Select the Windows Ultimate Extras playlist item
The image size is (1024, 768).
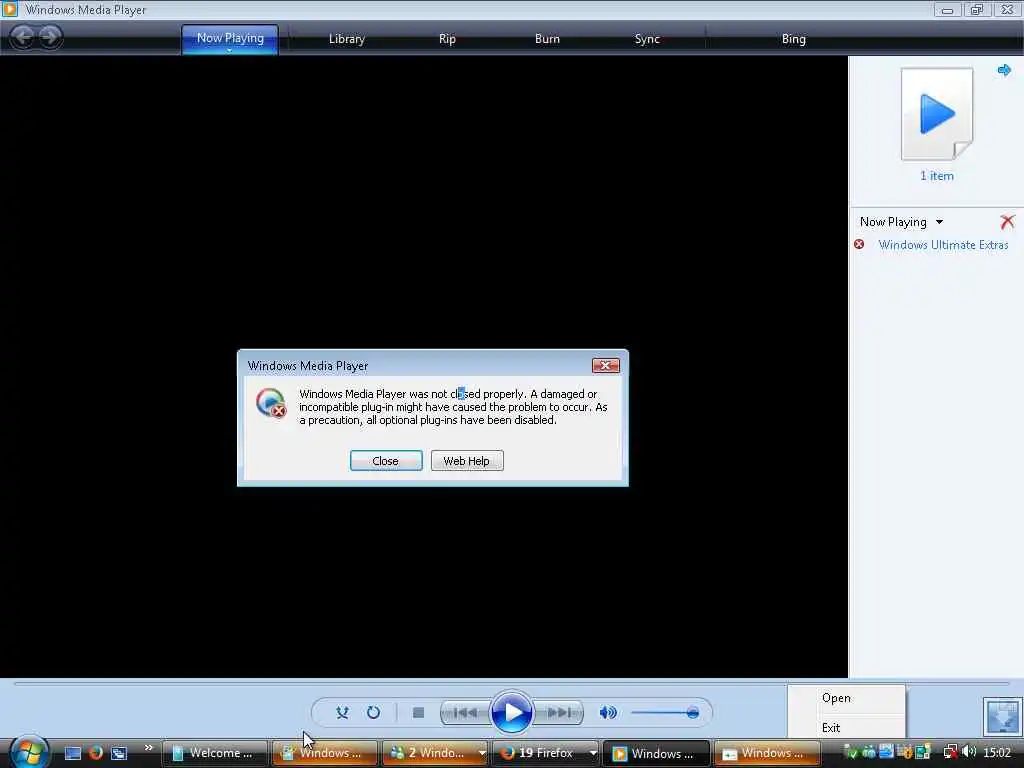(x=943, y=245)
